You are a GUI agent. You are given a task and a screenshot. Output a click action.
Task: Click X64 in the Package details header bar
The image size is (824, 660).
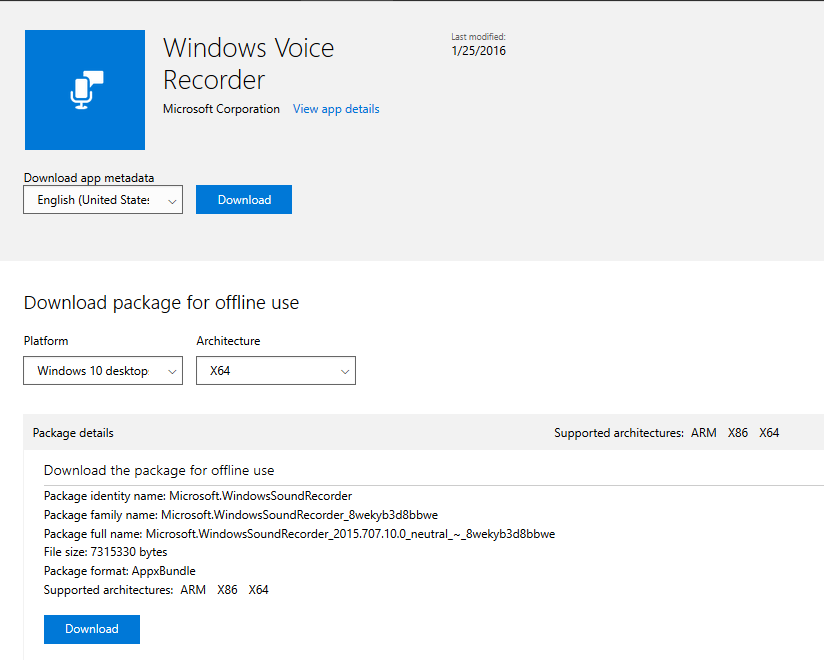(x=769, y=432)
